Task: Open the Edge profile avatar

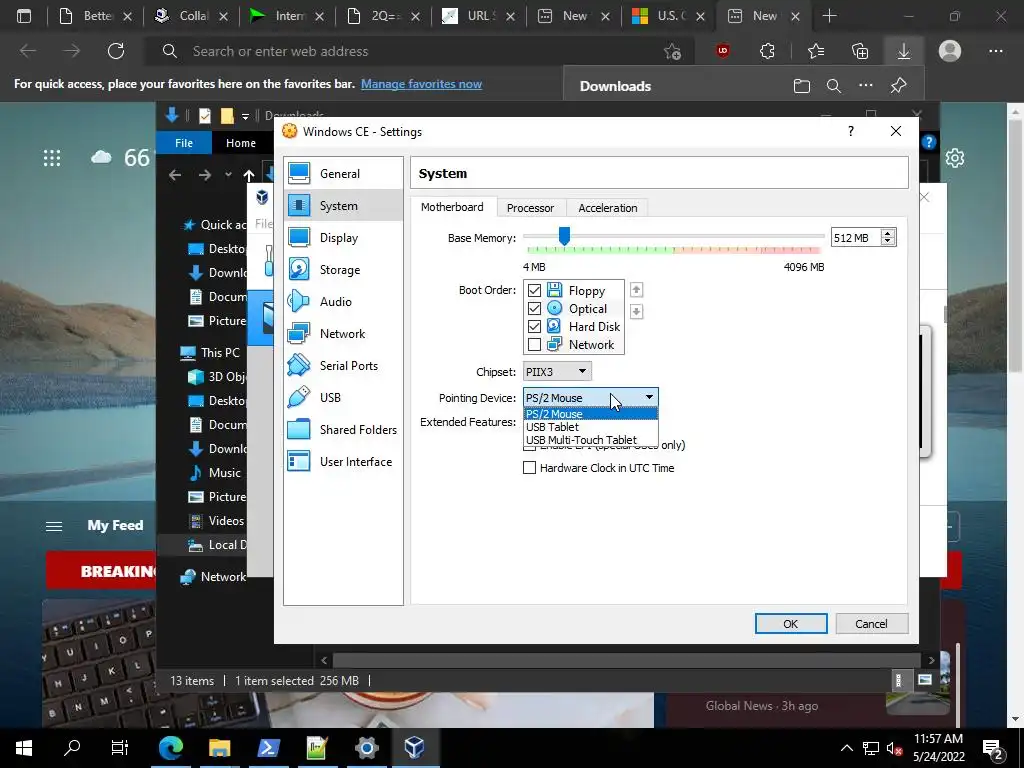Action: 950,51
